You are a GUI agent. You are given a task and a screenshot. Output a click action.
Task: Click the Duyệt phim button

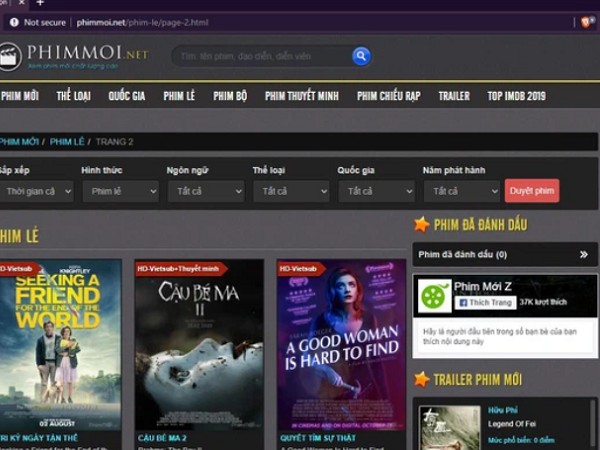[x=532, y=191]
